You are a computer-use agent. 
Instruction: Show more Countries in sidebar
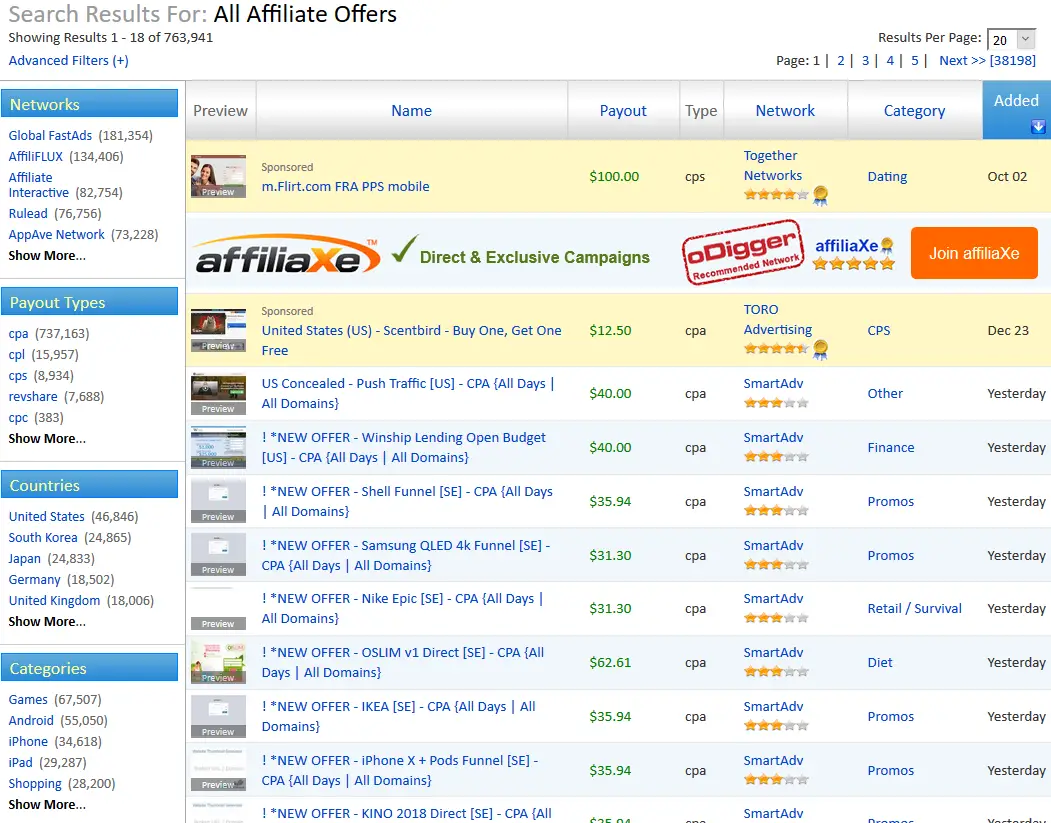[x=47, y=621]
